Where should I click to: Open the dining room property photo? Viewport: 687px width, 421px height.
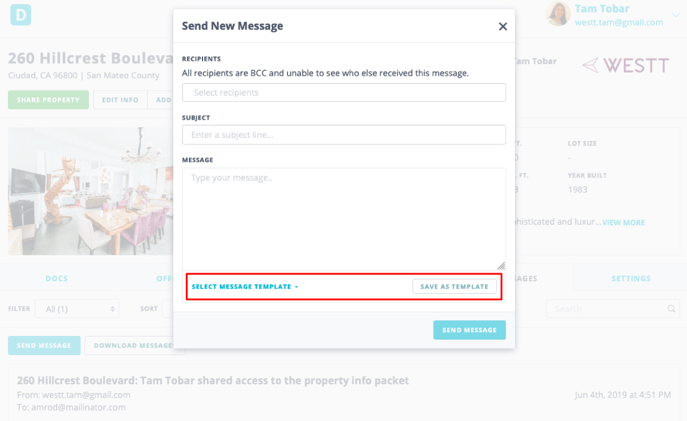[91, 191]
